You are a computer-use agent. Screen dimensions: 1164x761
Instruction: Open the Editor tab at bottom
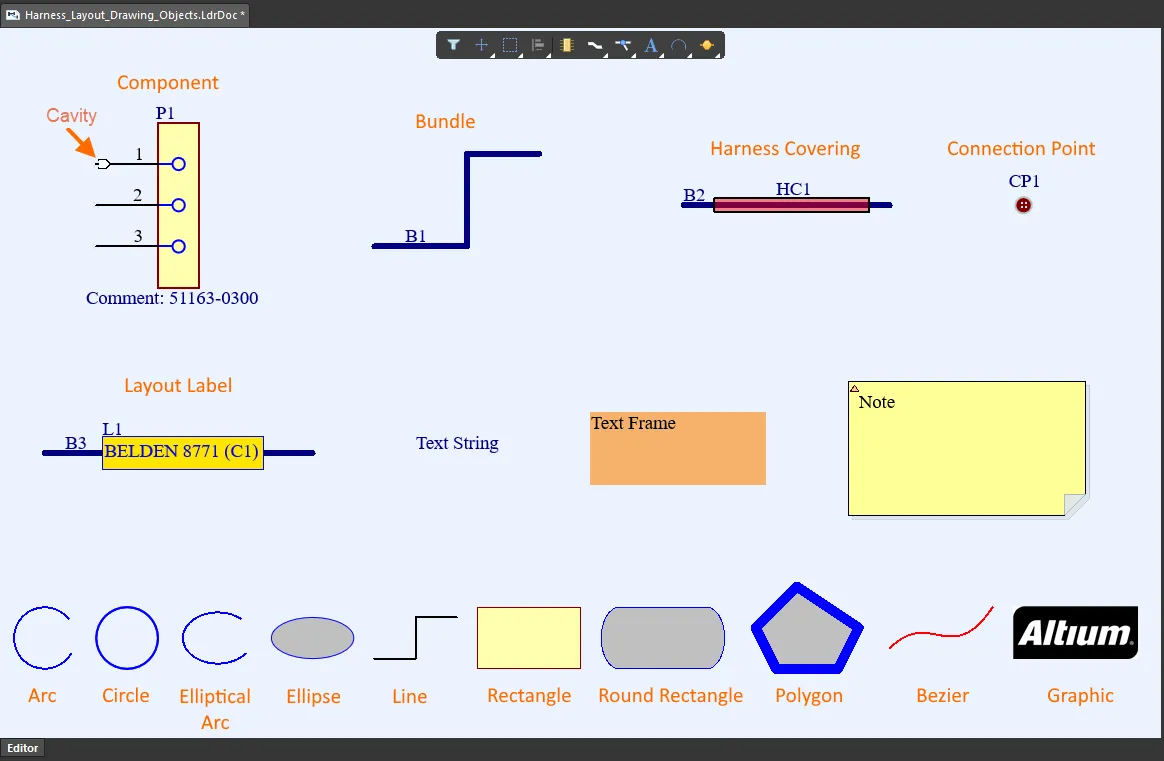coord(22,748)
